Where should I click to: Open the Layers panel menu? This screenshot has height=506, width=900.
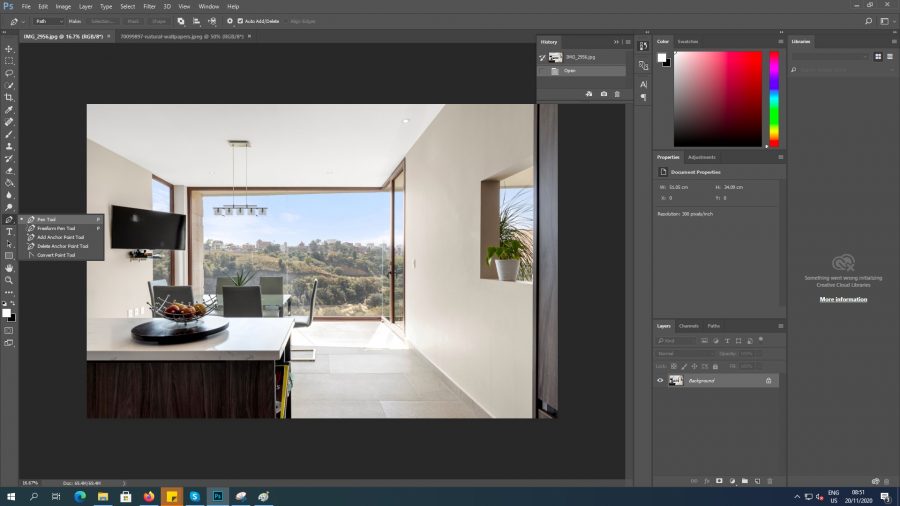coord(781,326)
